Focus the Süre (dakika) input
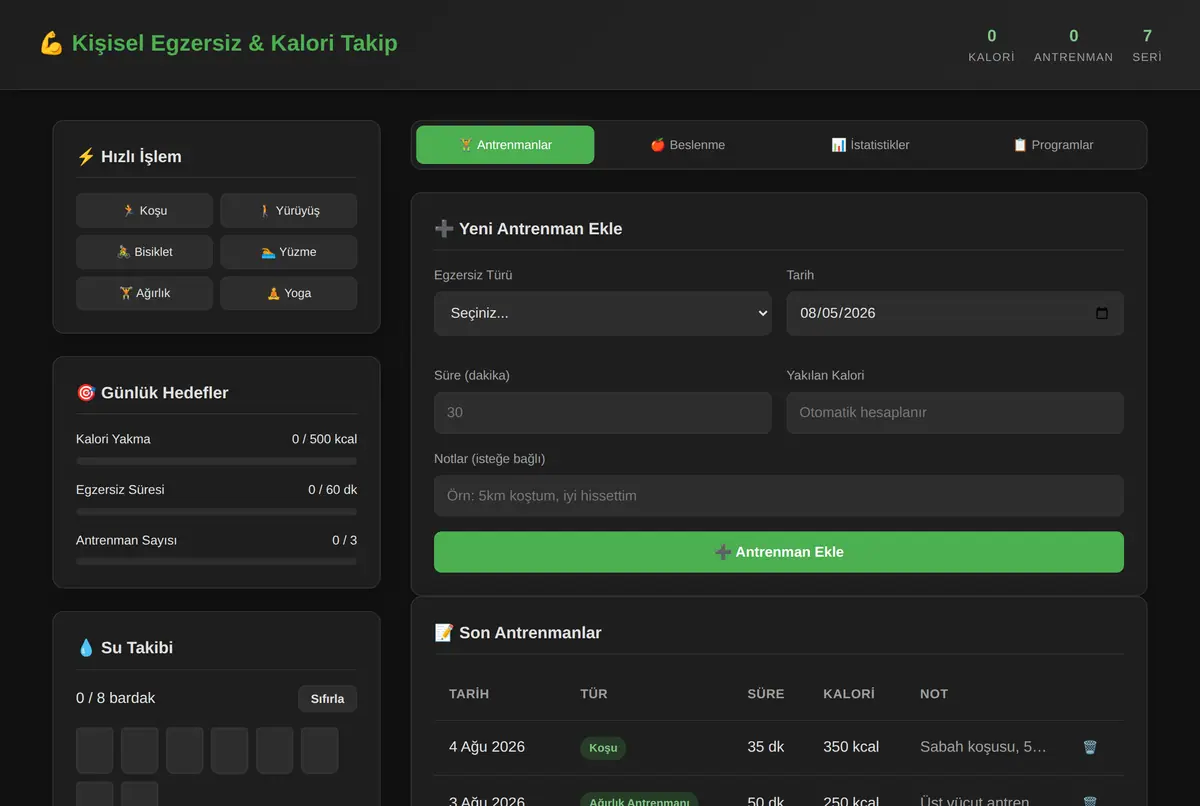Image resolution: width=1200 pixels, height=806 pixels. click(x=603, y=413)
